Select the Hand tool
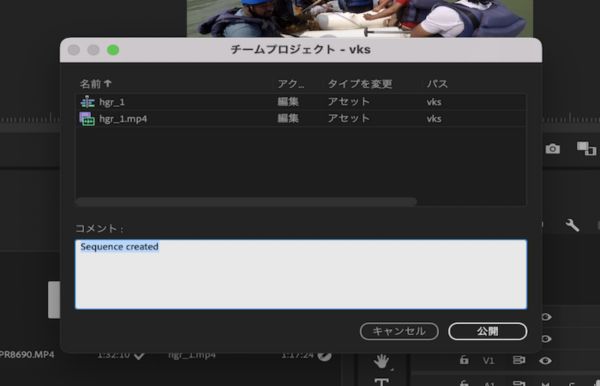The height and width of the screenshot is (386, 600). (x=382, y=361)
